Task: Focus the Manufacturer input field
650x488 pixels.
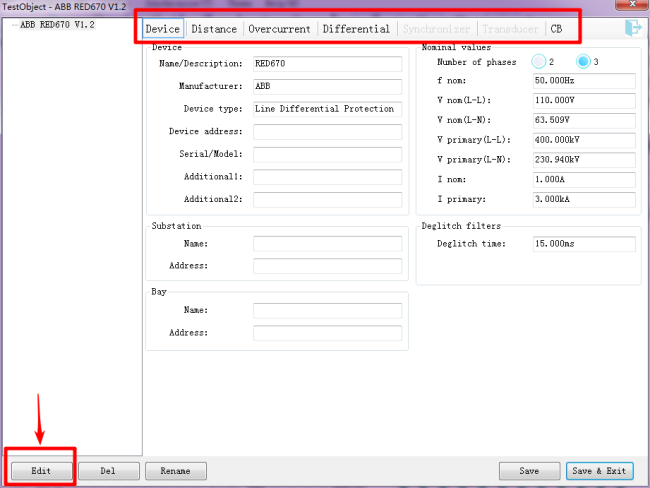Action: coord(327,86)
